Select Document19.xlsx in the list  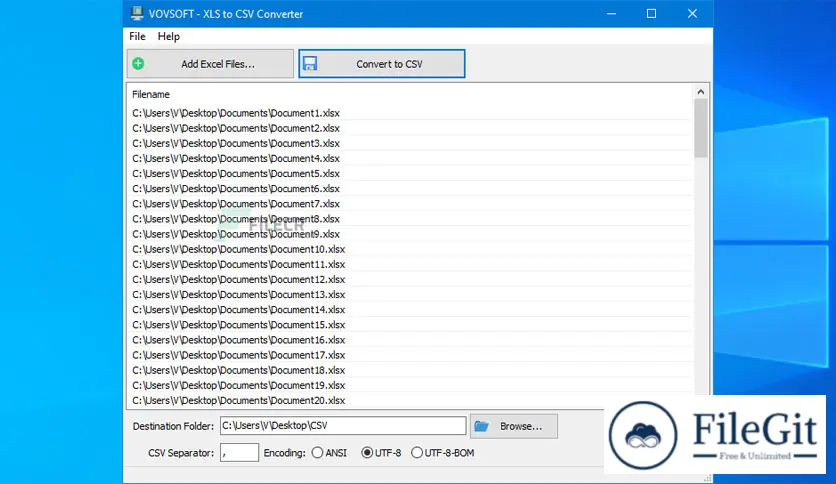point(238,385)
